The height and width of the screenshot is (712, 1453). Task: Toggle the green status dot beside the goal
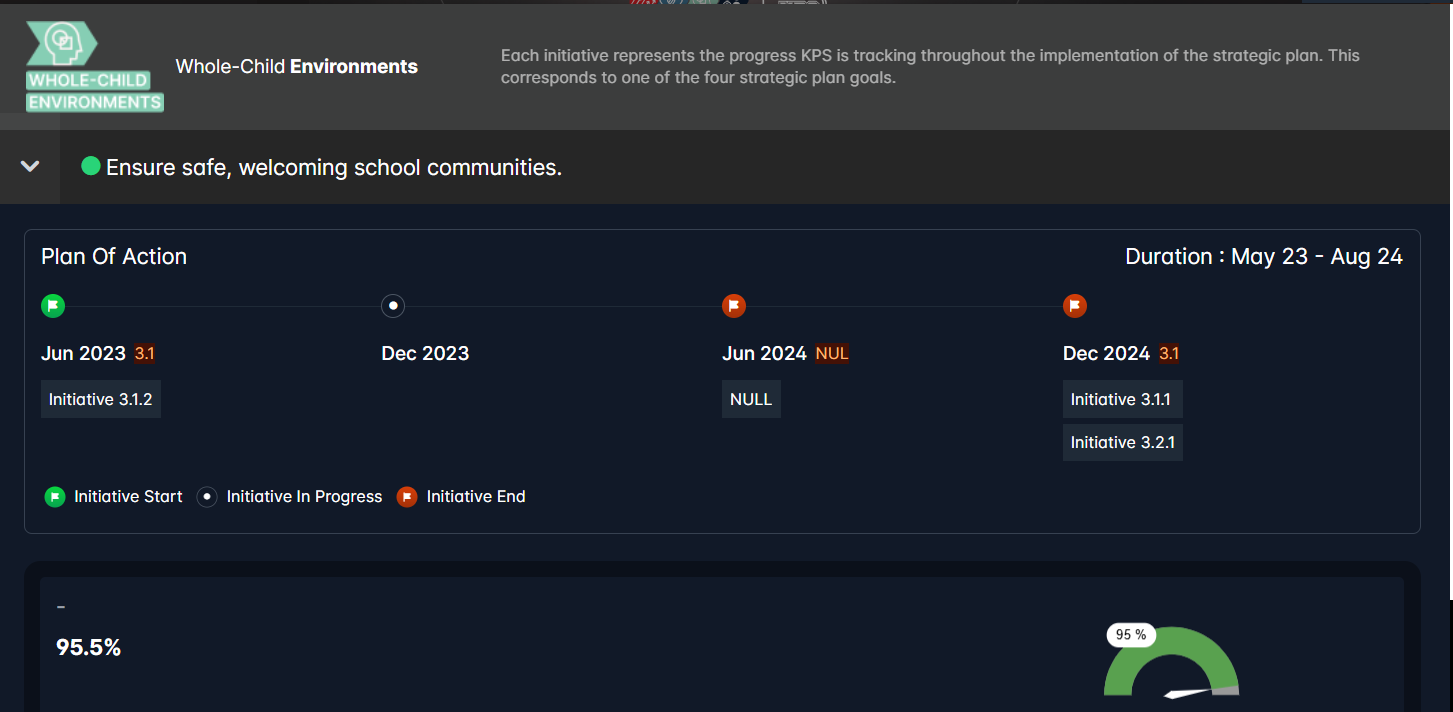(90, 166)
